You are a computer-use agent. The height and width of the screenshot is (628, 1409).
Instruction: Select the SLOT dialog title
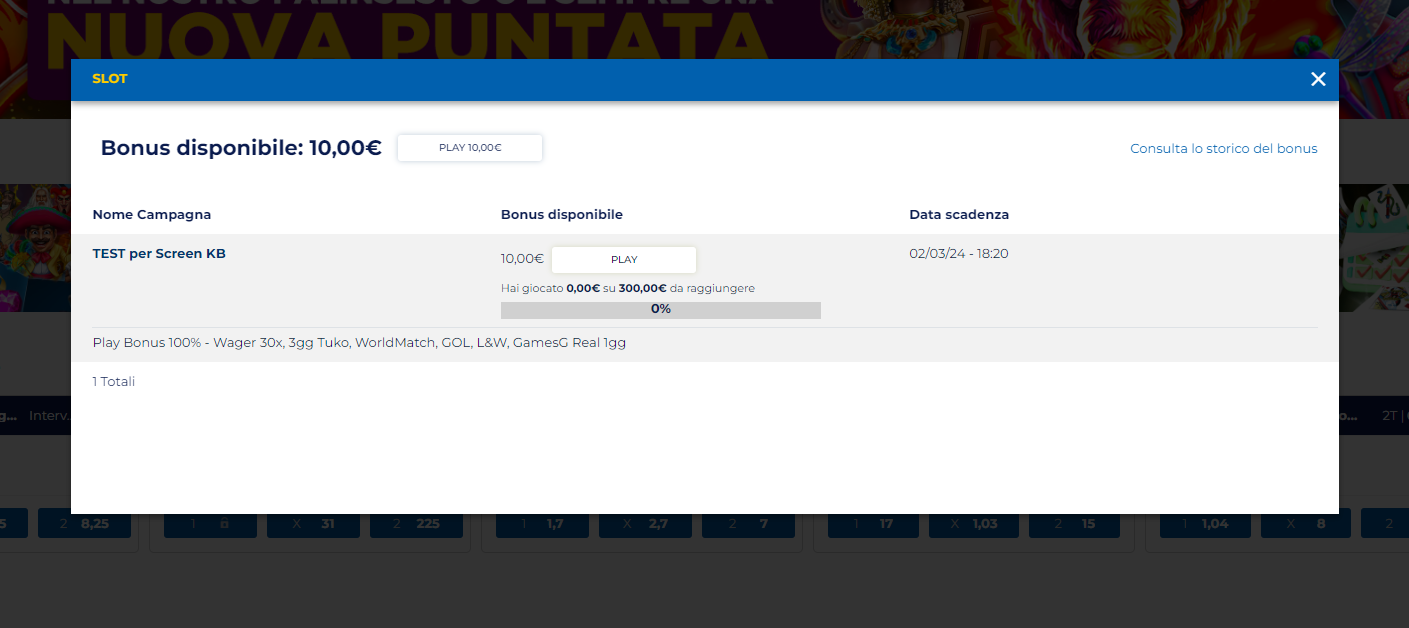[x=110, y=79]
